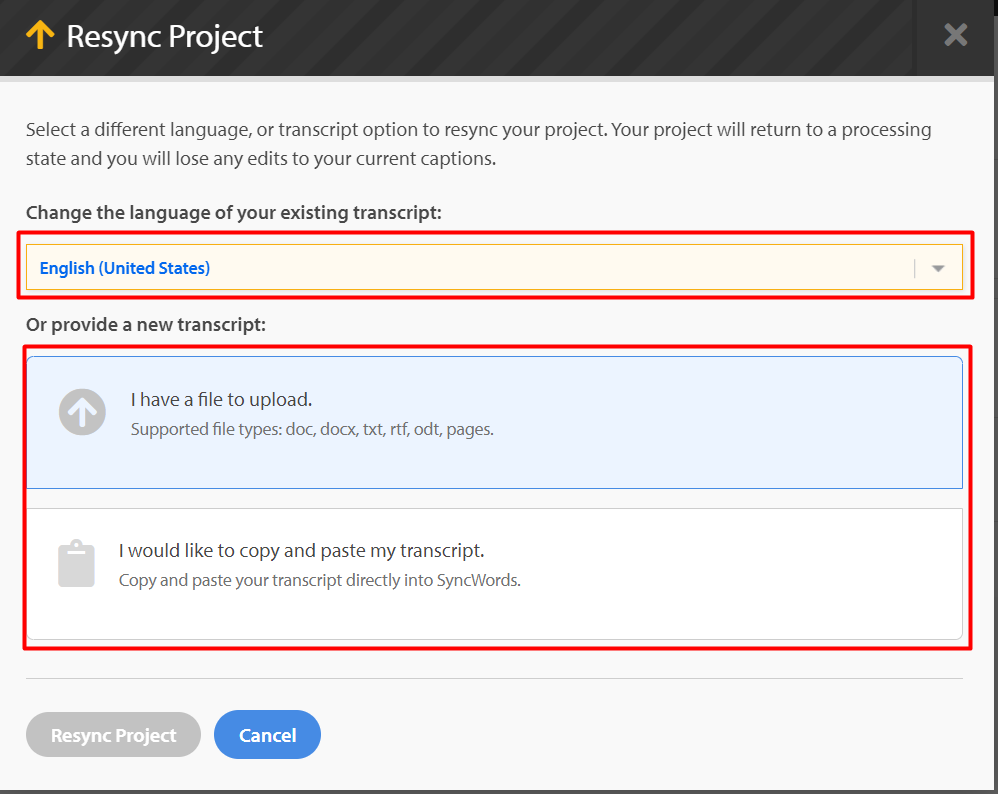The width and height of the screenshot is (998, 794).
Task: Click the gray upload arrow circle icon
Action: tap(82, 412)
